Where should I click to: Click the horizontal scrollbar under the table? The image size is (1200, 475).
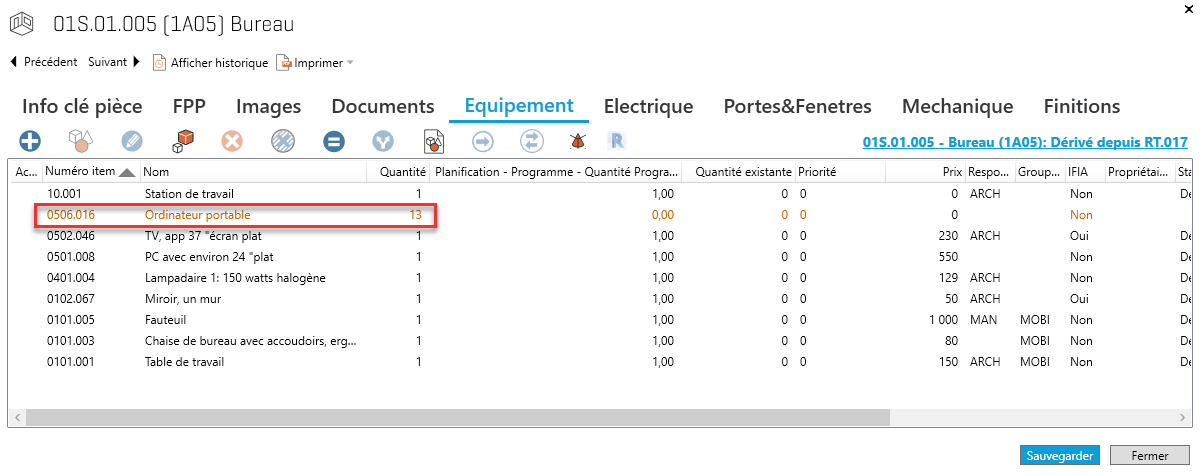pyautogui.click(x=500, y=416)
